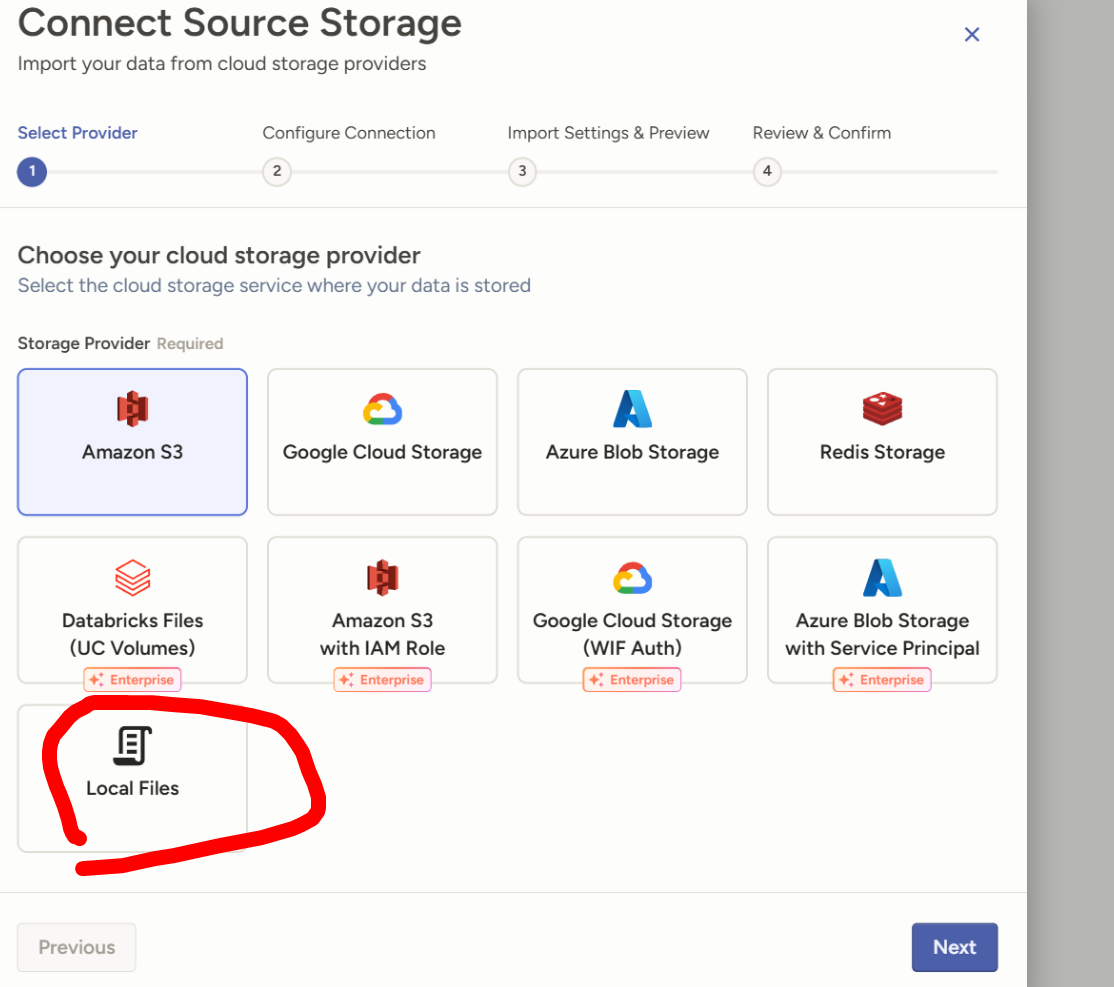This screenshot has height=987, width=1114.
Task: Pick the Google Cloud Storage (WIF Auth) label
Action: (x=632, y=634)
